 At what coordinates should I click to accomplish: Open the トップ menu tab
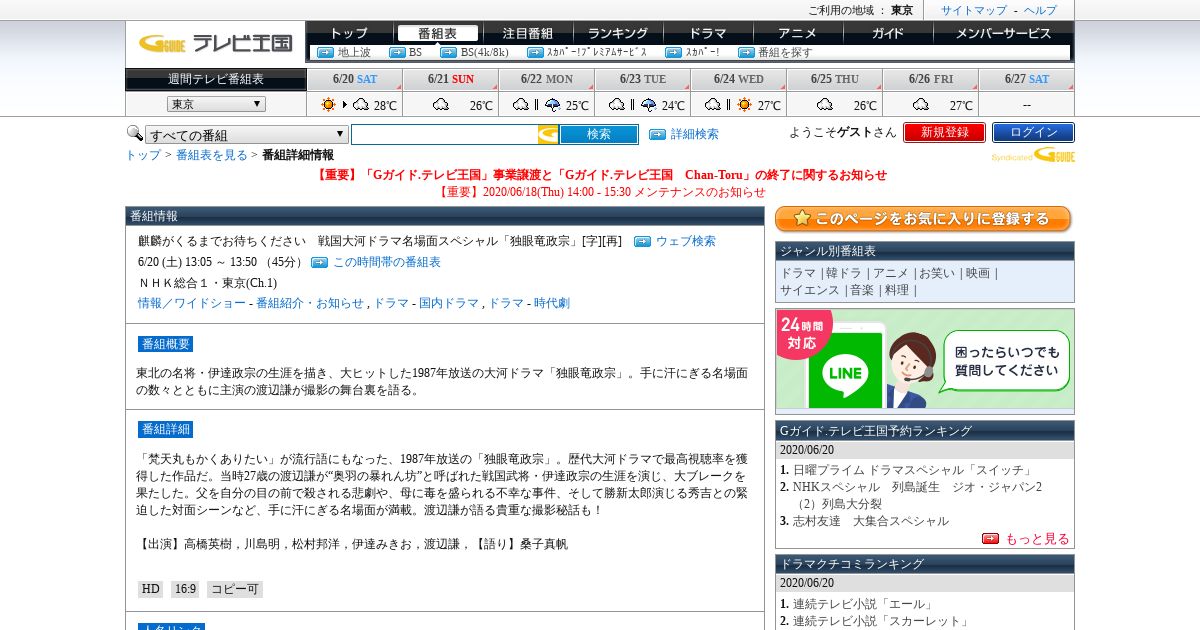point(349,33)
